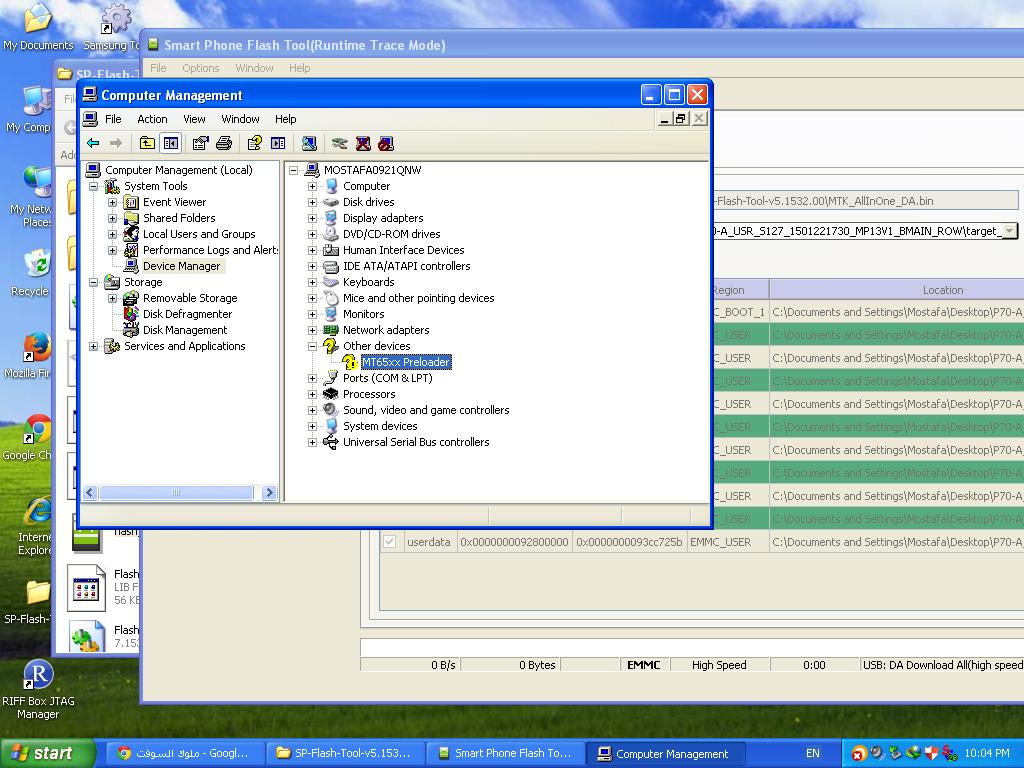1024x768 pixels.
Task: Toggle the userdata partition checkbox
Action: (x=389, y=542)
